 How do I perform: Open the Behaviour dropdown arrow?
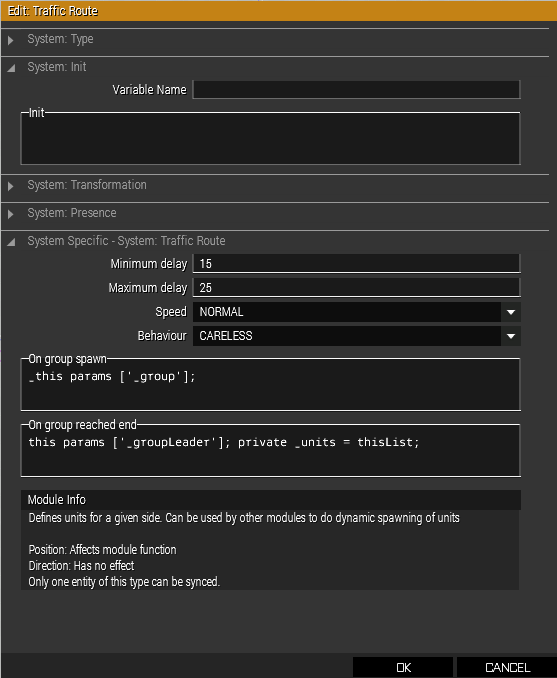[x=511, y=336]
